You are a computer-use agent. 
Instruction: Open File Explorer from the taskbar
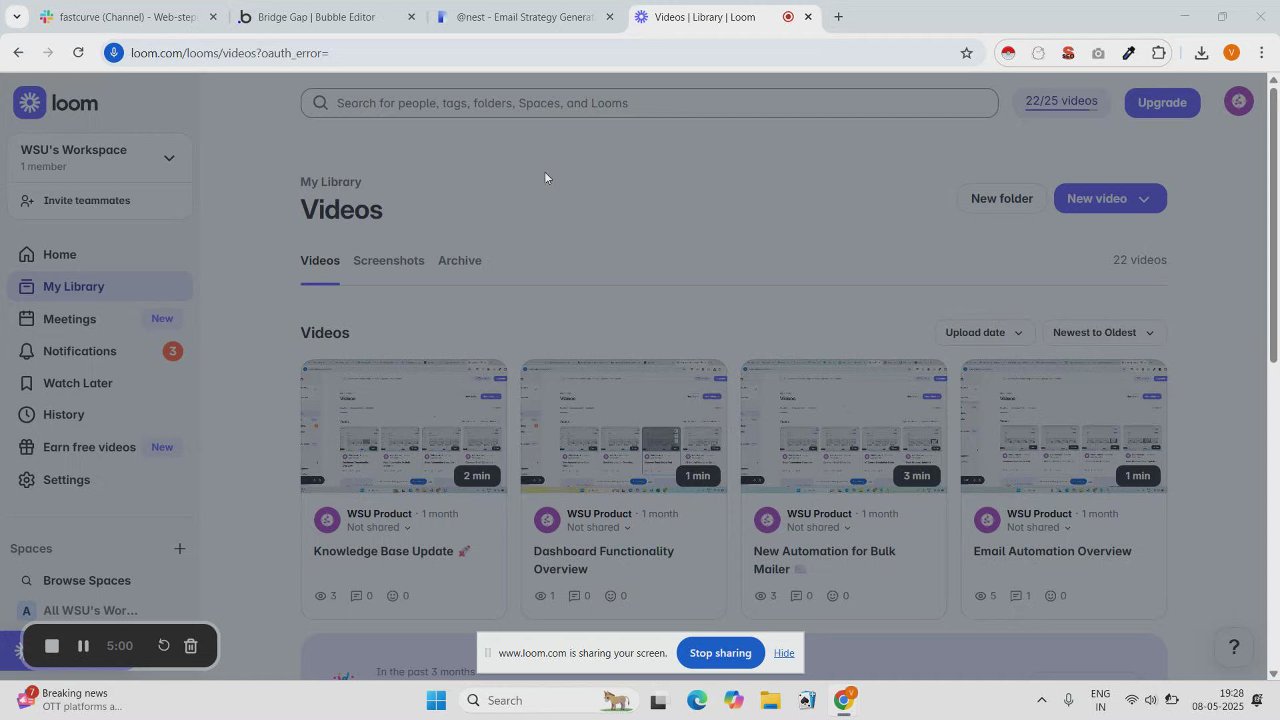(x=770, y=701)
